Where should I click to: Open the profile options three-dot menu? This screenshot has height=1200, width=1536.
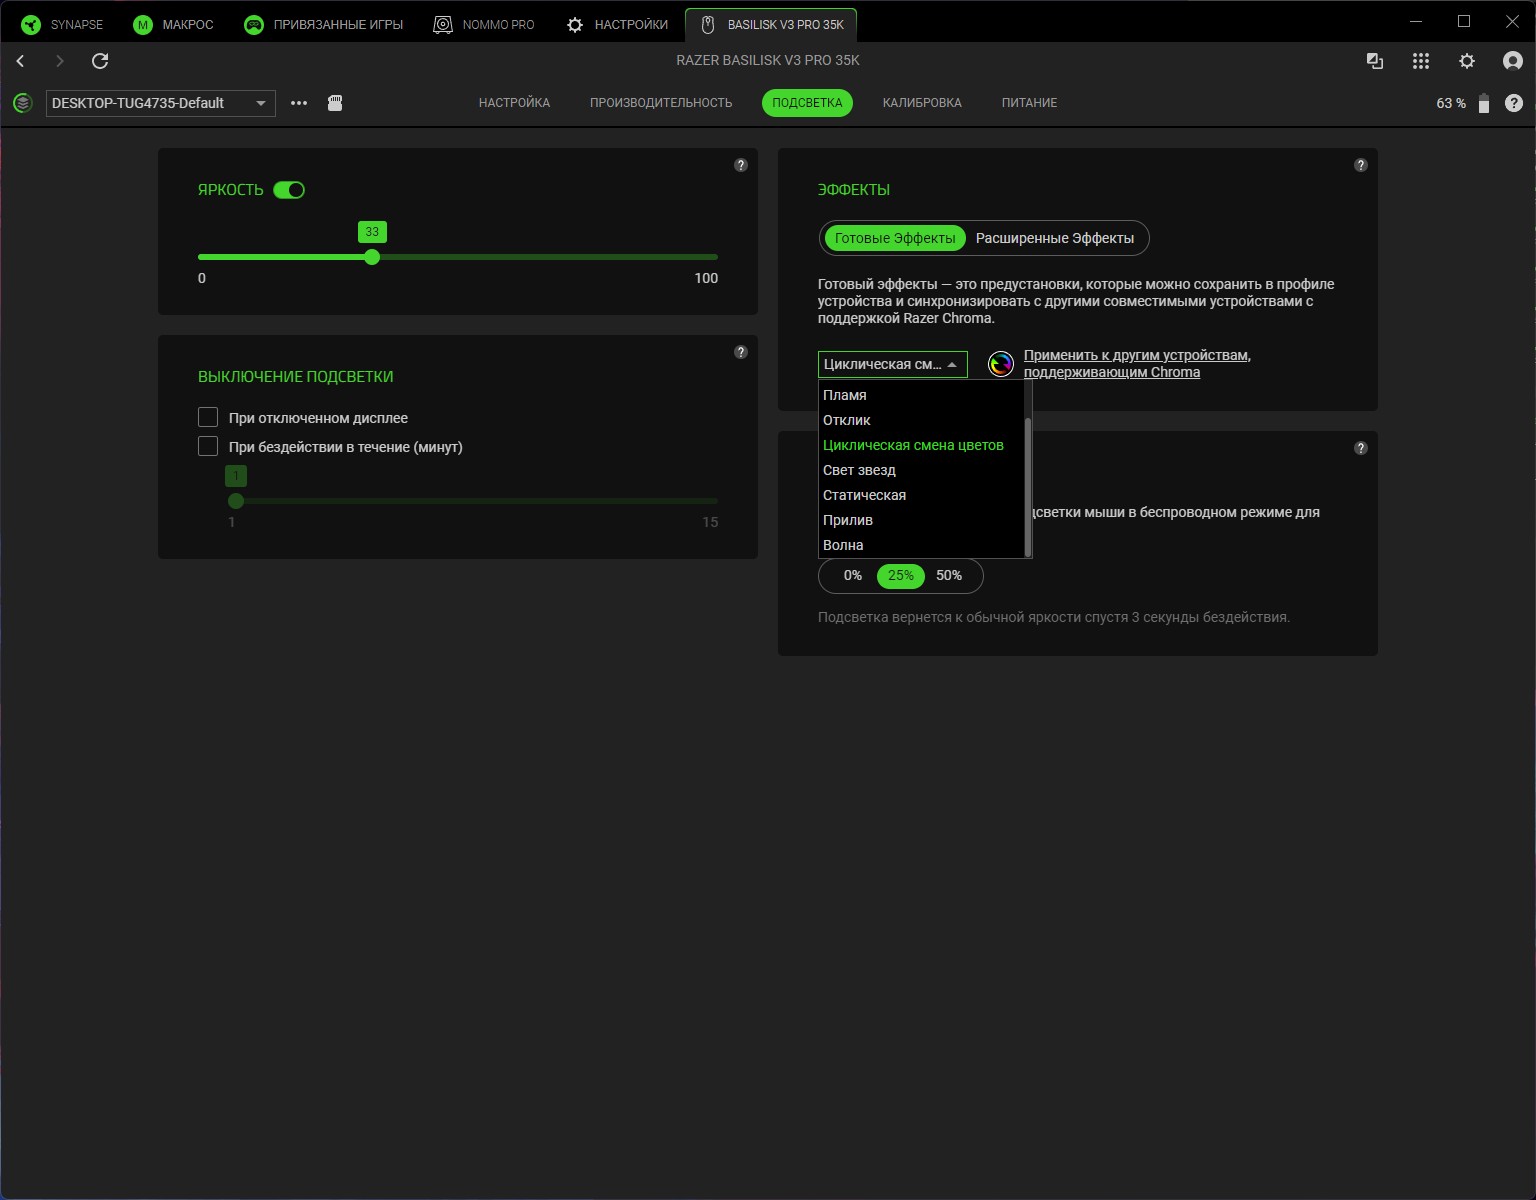coord(299,103)
